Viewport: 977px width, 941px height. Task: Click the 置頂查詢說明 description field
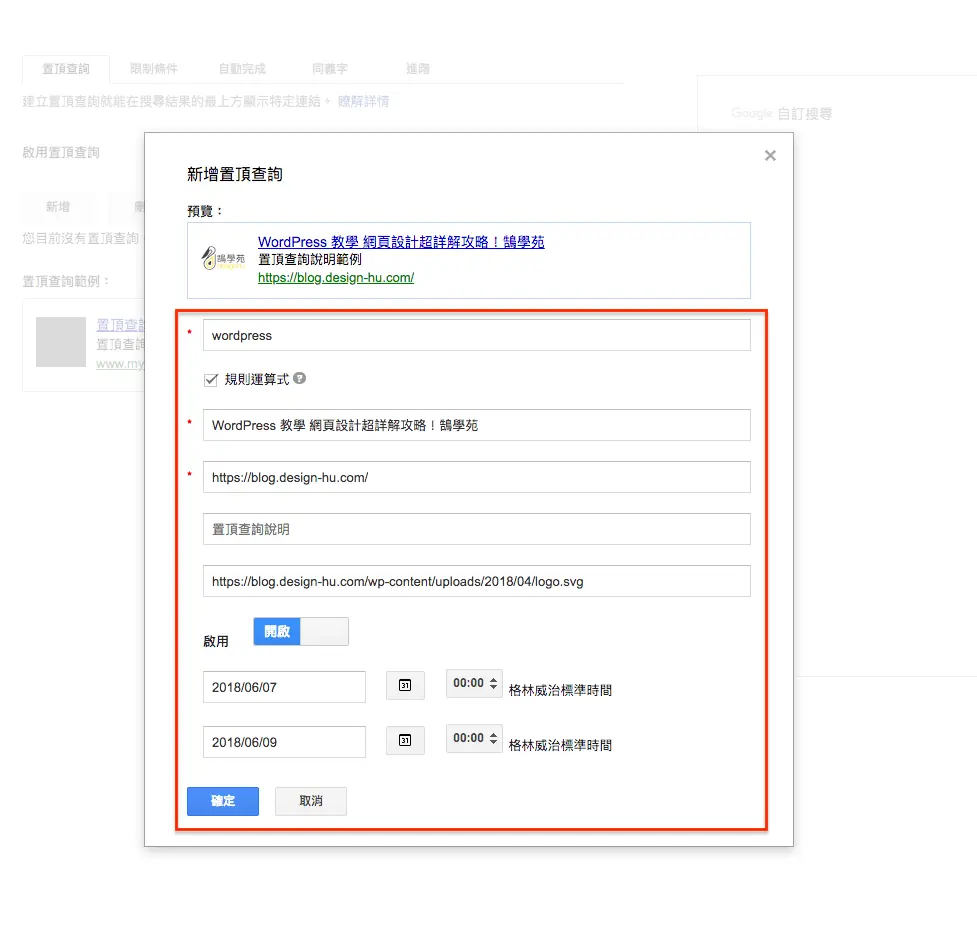(477, 529)
